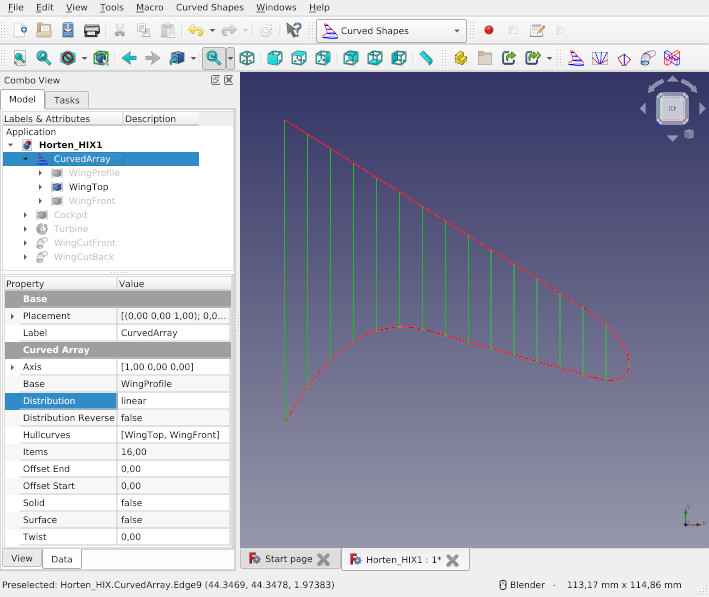709x597 pixels.
Task: Select the WingCutFront tree item
Action: click(85, 243)
